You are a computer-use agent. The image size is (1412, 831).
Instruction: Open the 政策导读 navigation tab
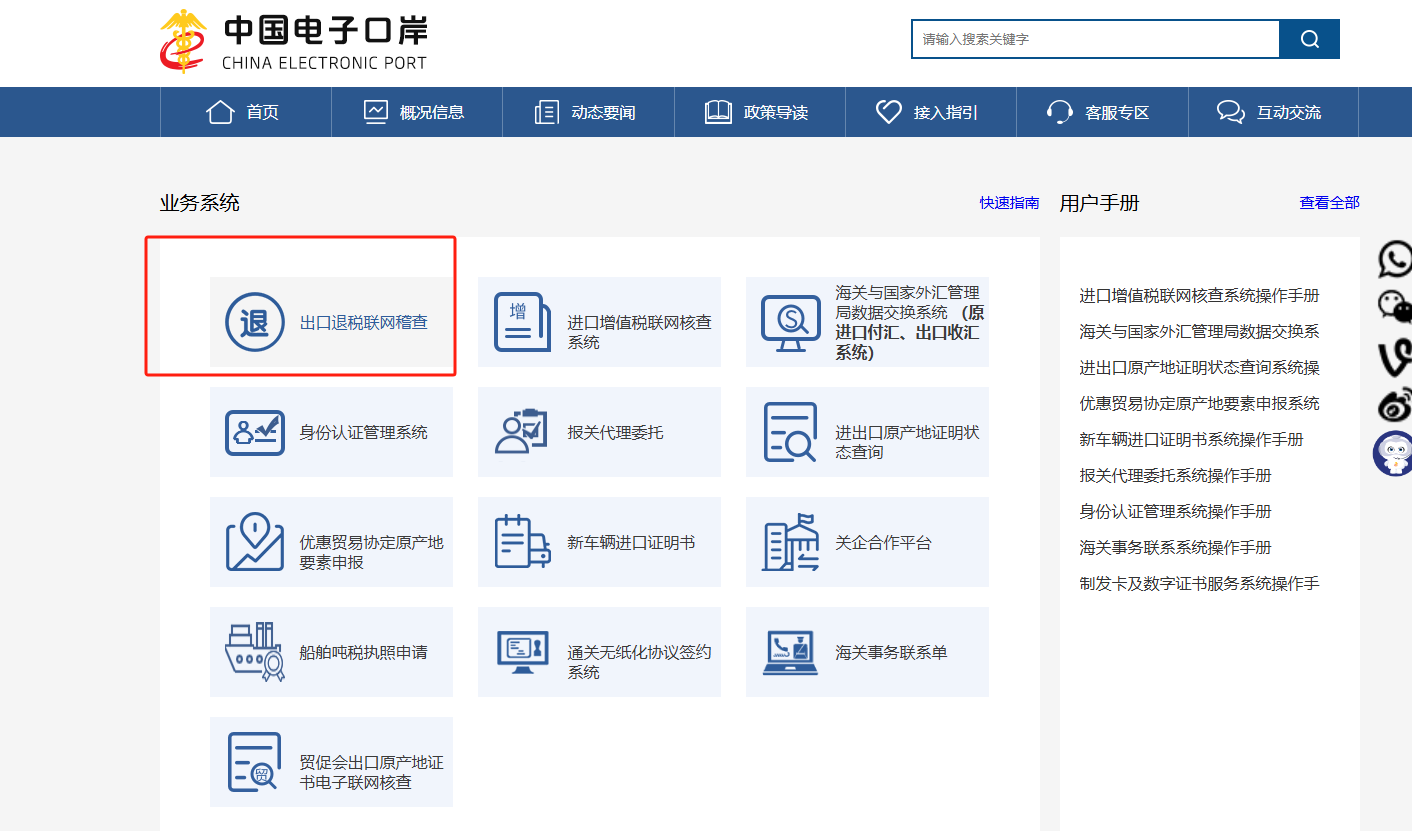pyautogui.click(x=760, y=112)
